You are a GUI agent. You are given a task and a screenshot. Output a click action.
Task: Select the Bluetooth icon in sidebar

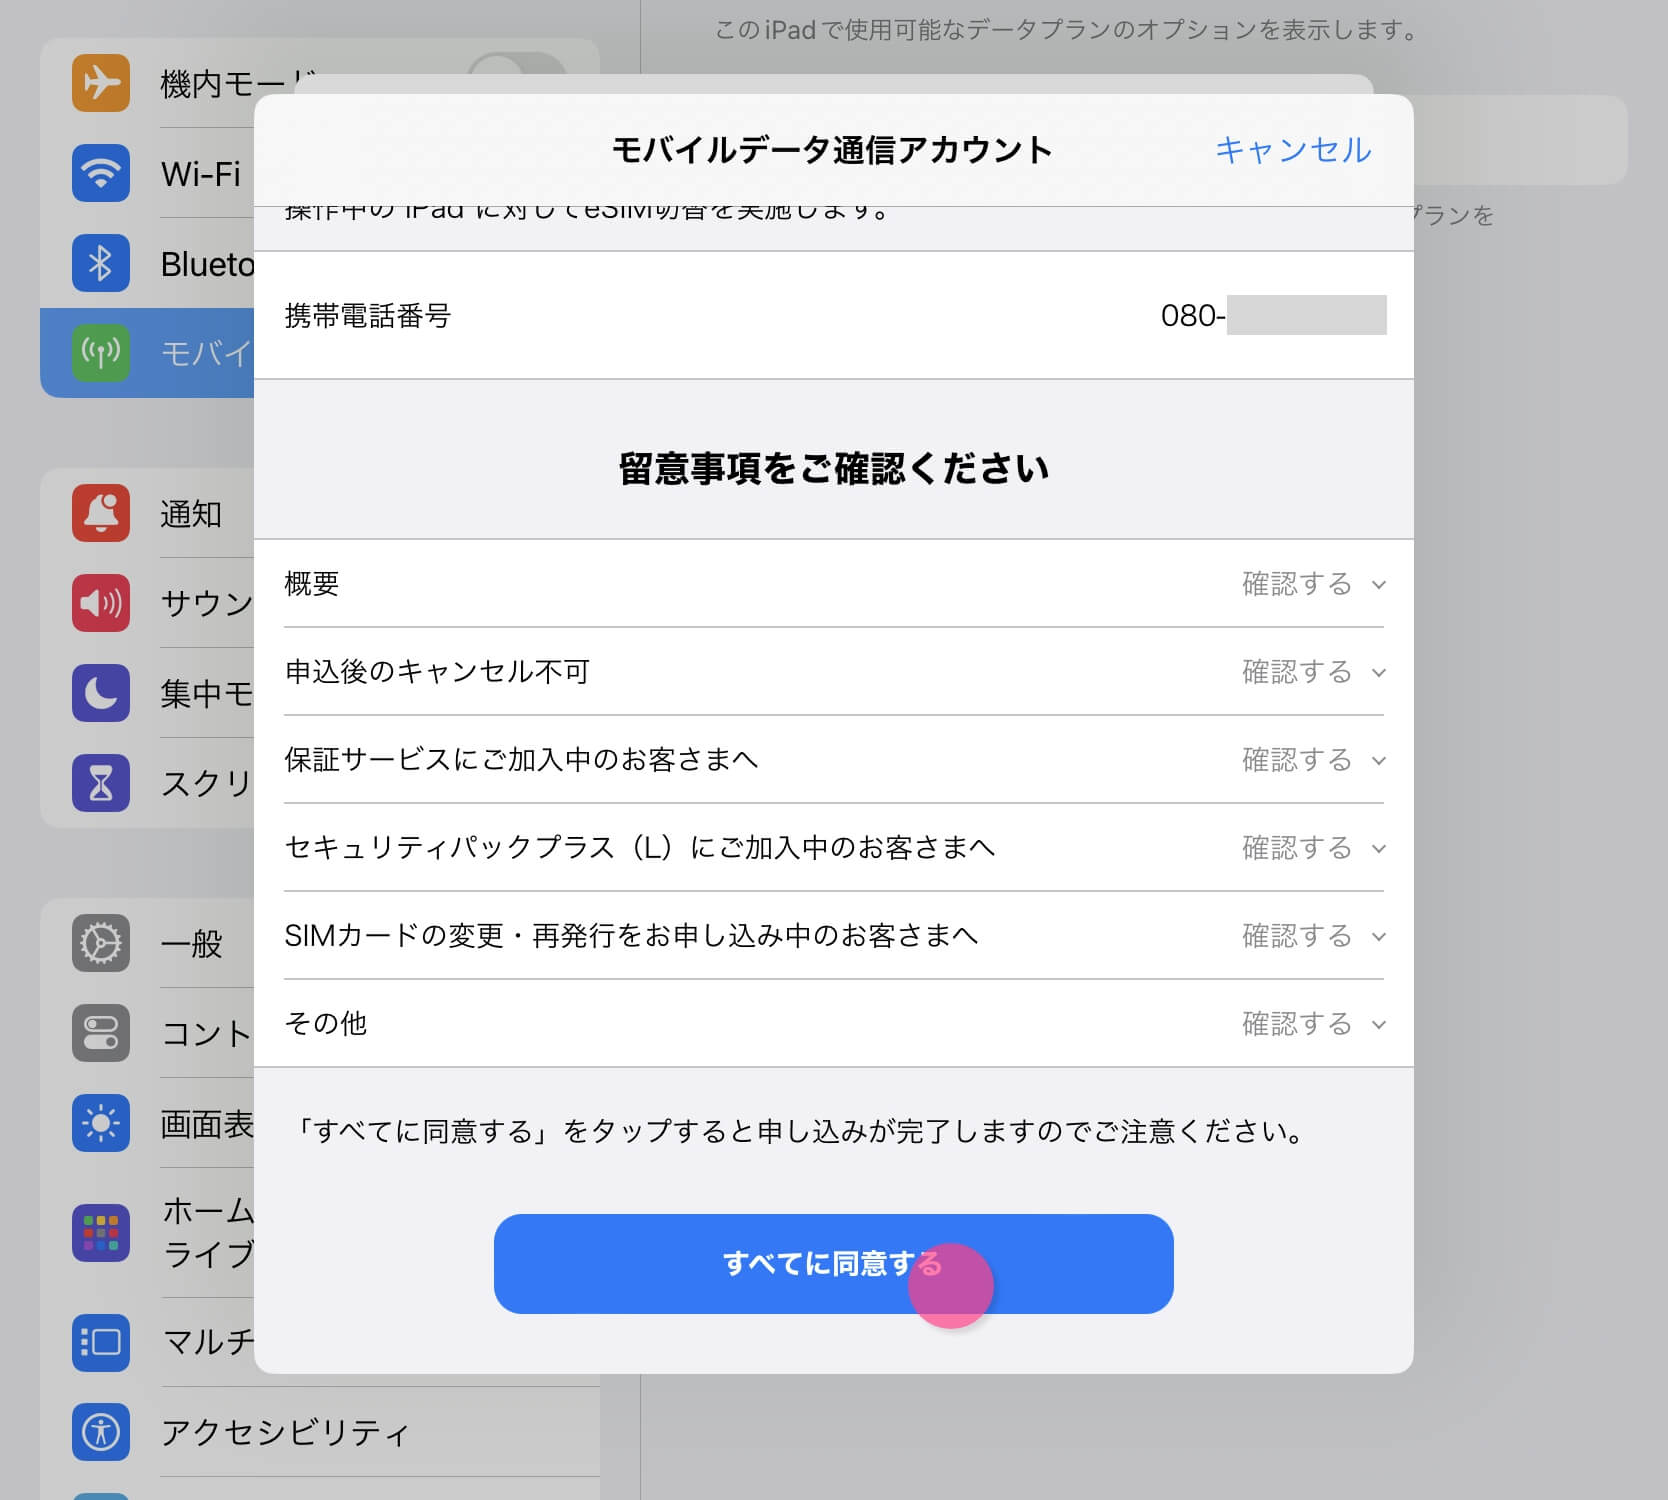coord(101,263)
